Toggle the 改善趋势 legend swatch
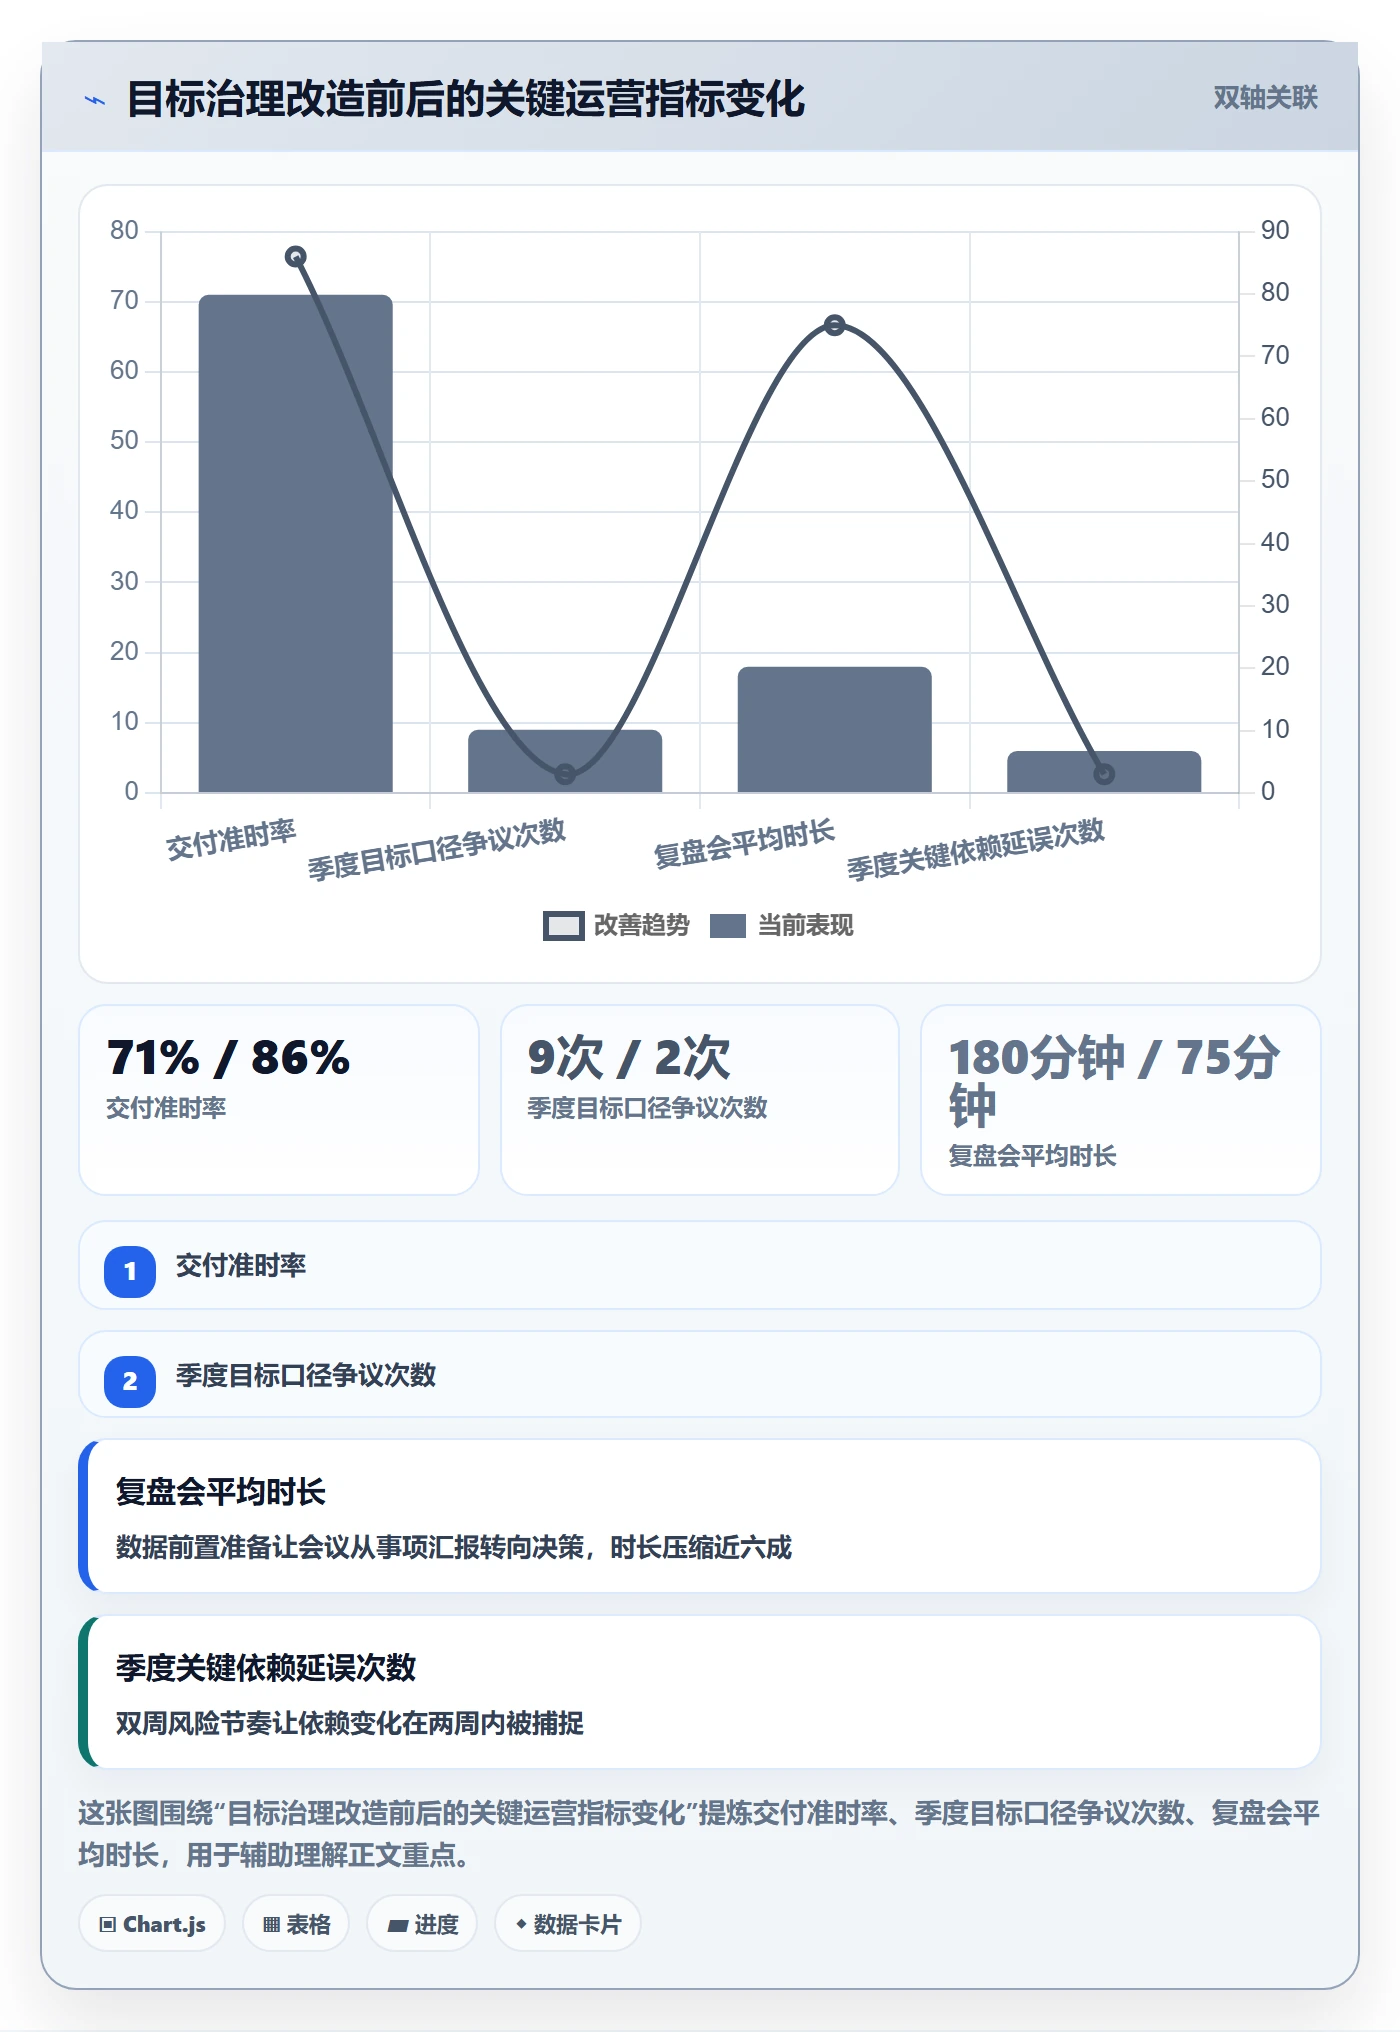The height and width of the screenshot is (2032, 1400). pyautogui.click(x=563, y=926)
